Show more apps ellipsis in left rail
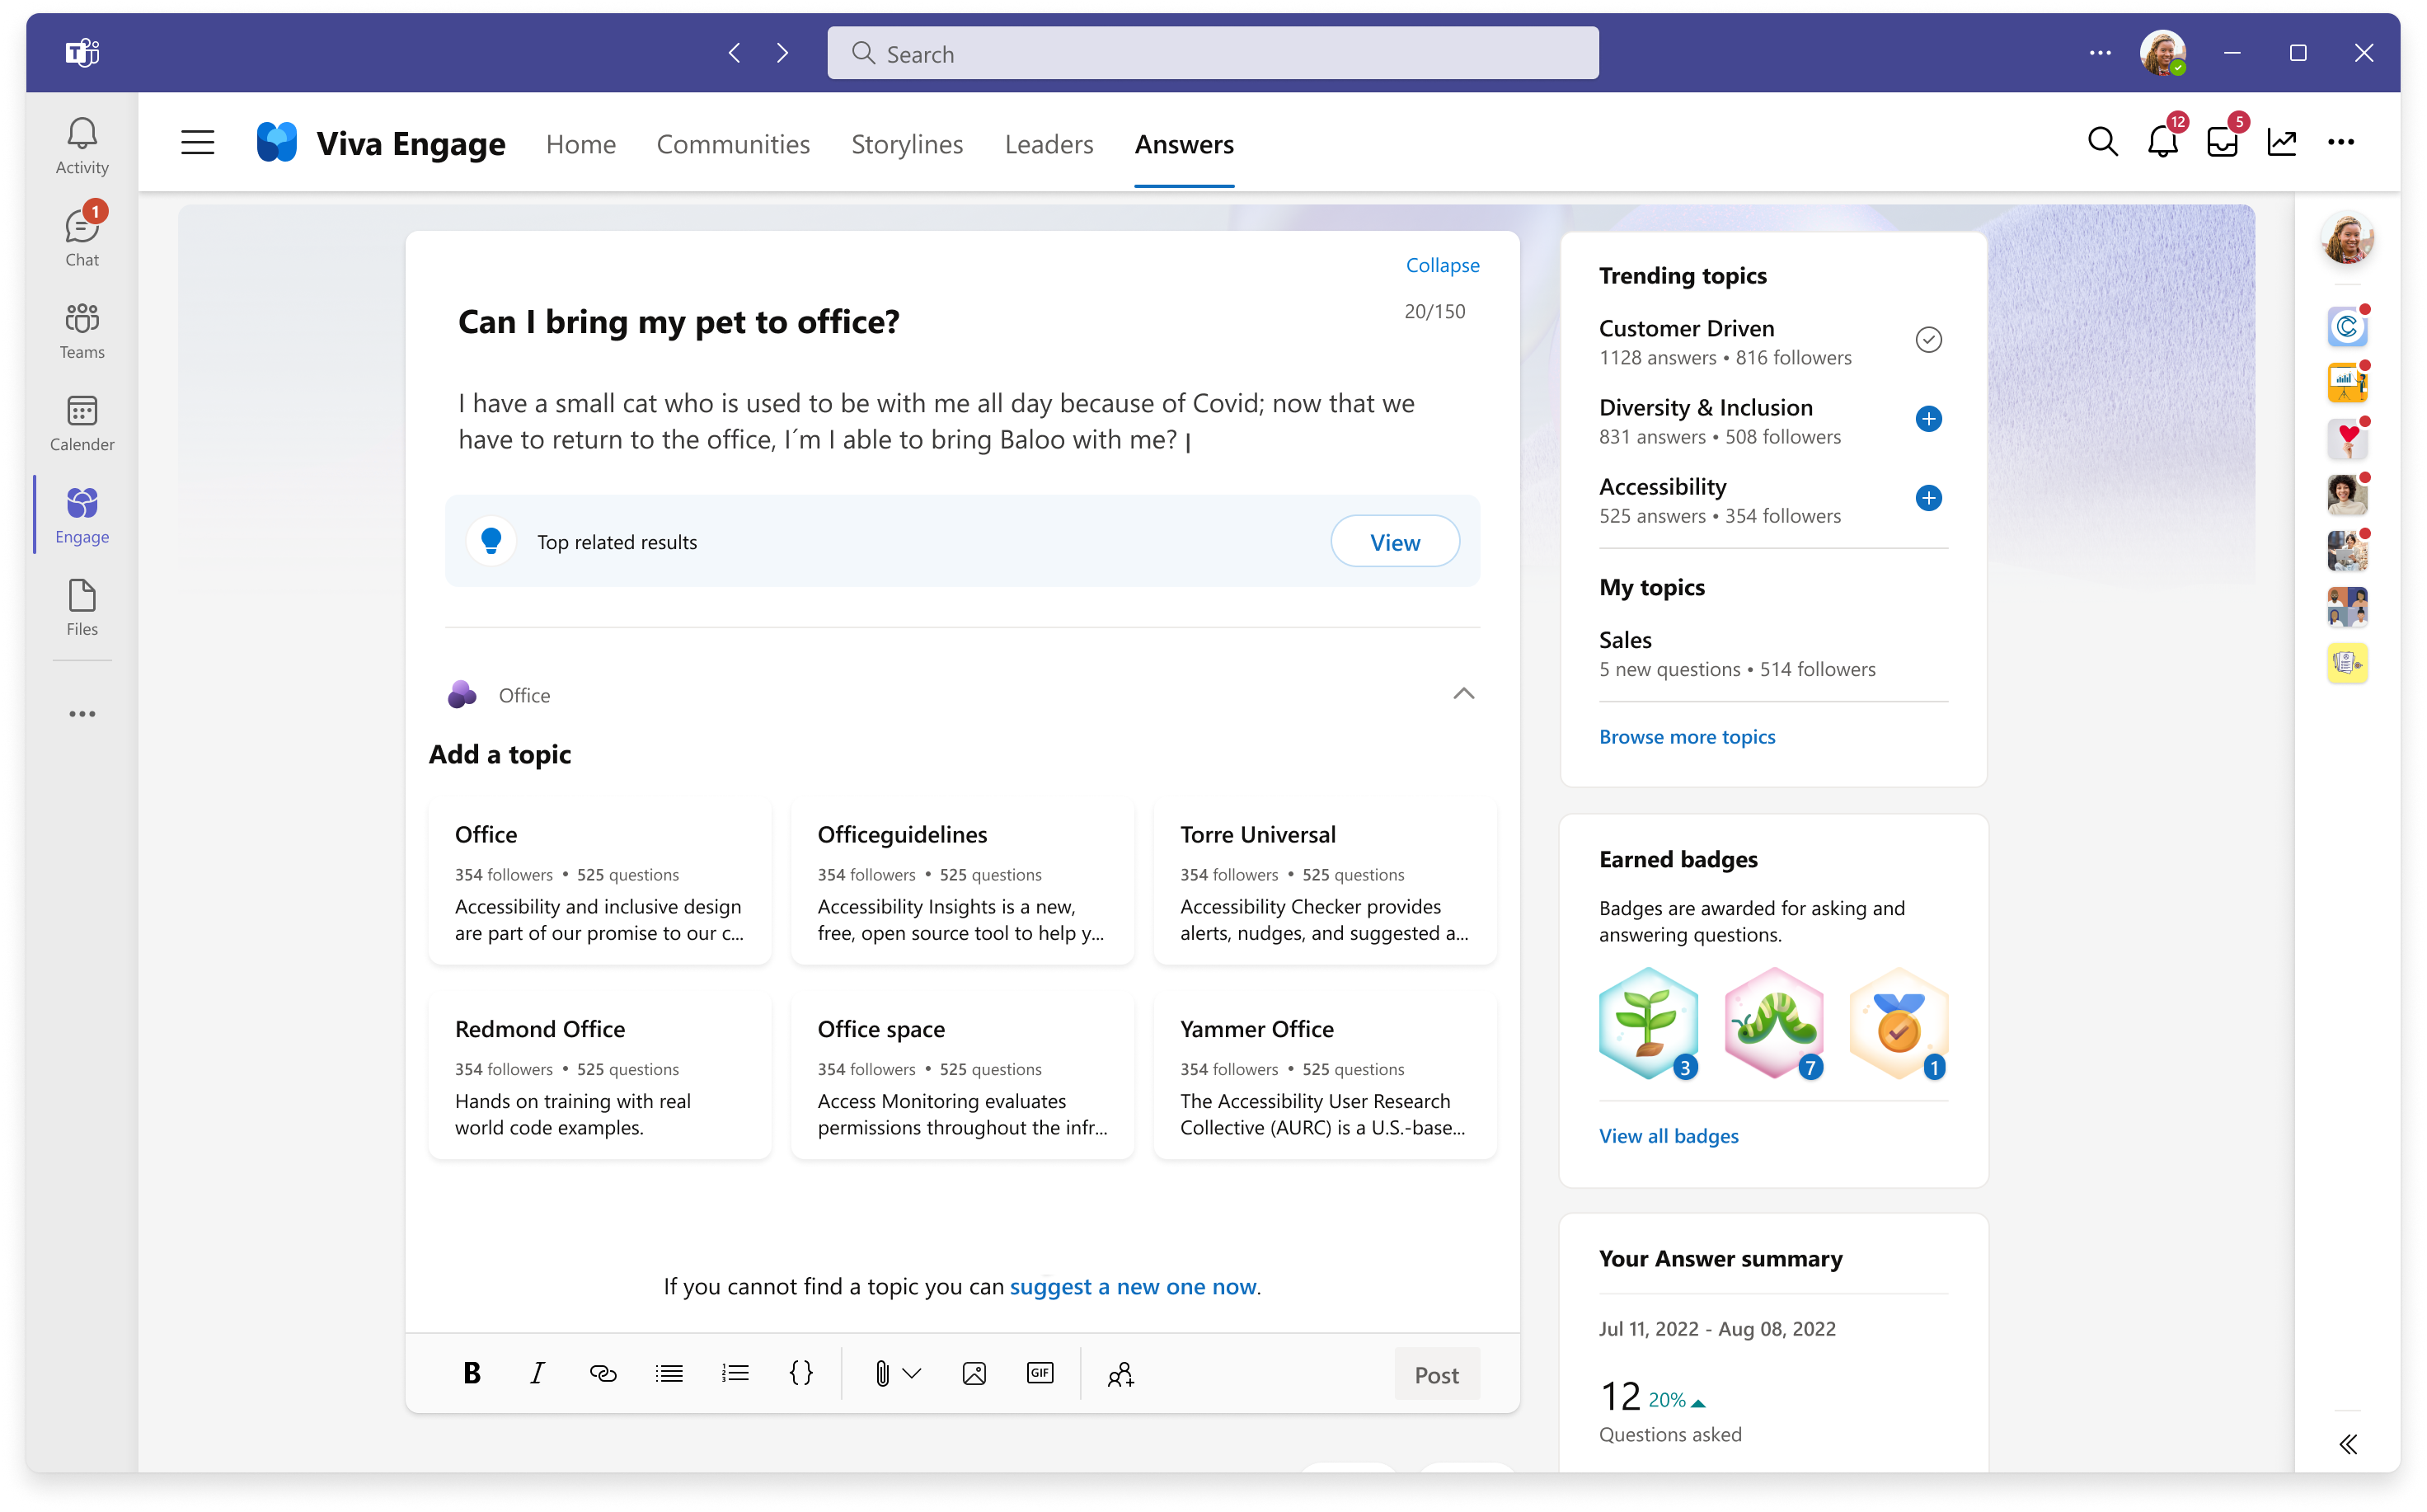The height and width of the screenshot is (1512, 2427). [82, 714]
